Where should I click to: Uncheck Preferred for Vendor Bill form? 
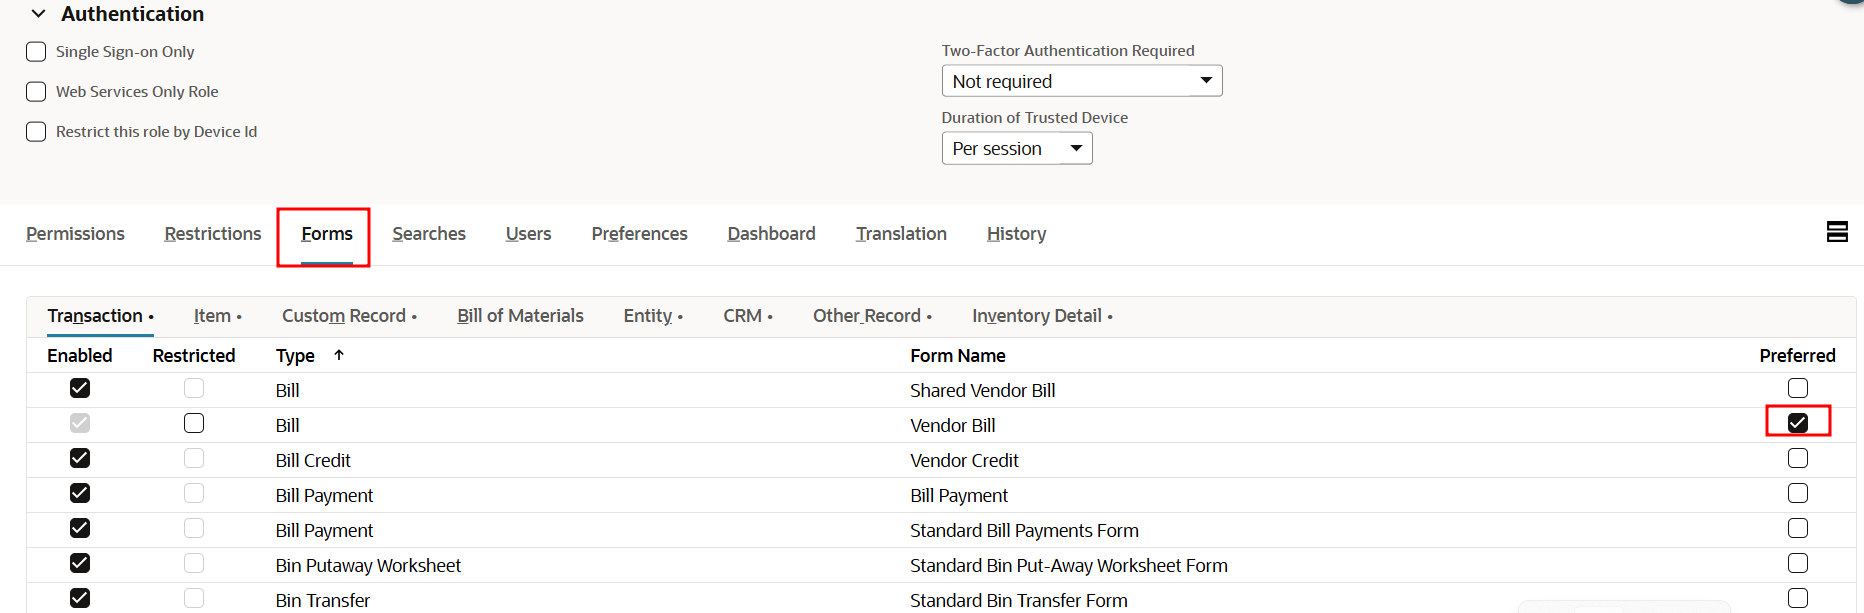[1797, 423]
